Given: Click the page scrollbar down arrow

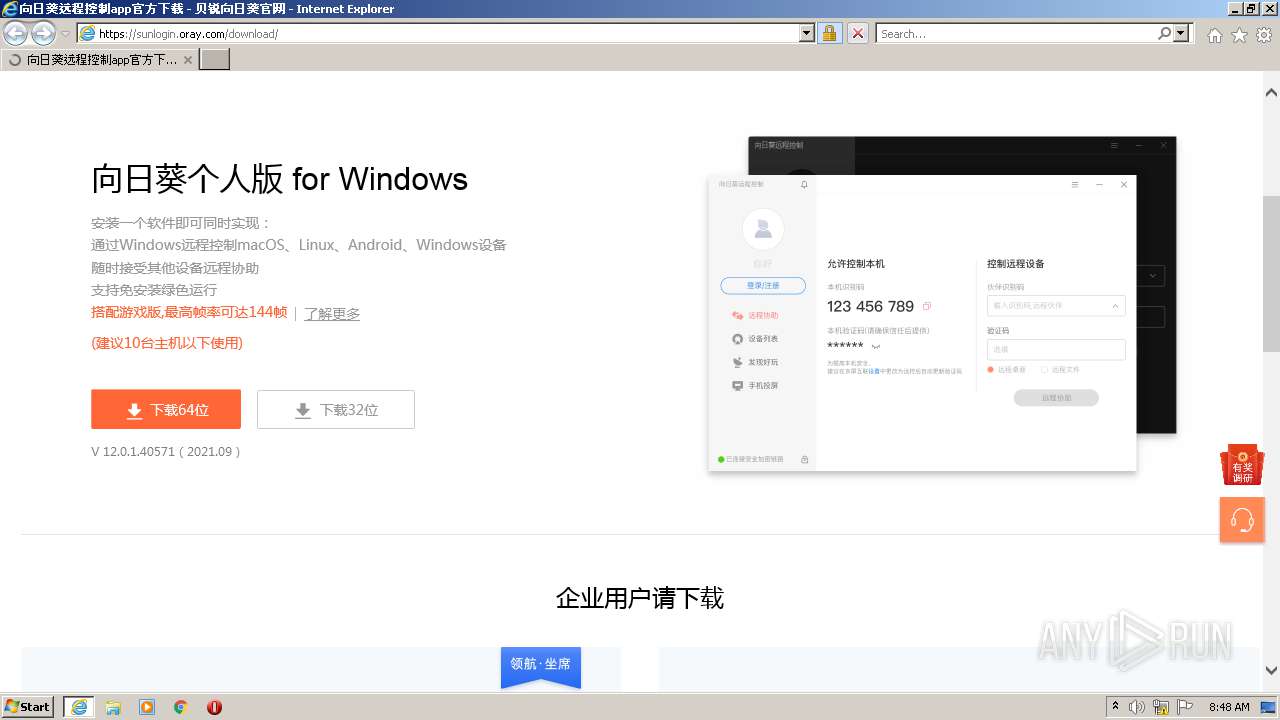Looking at the screenshot, I should 1271,671.
